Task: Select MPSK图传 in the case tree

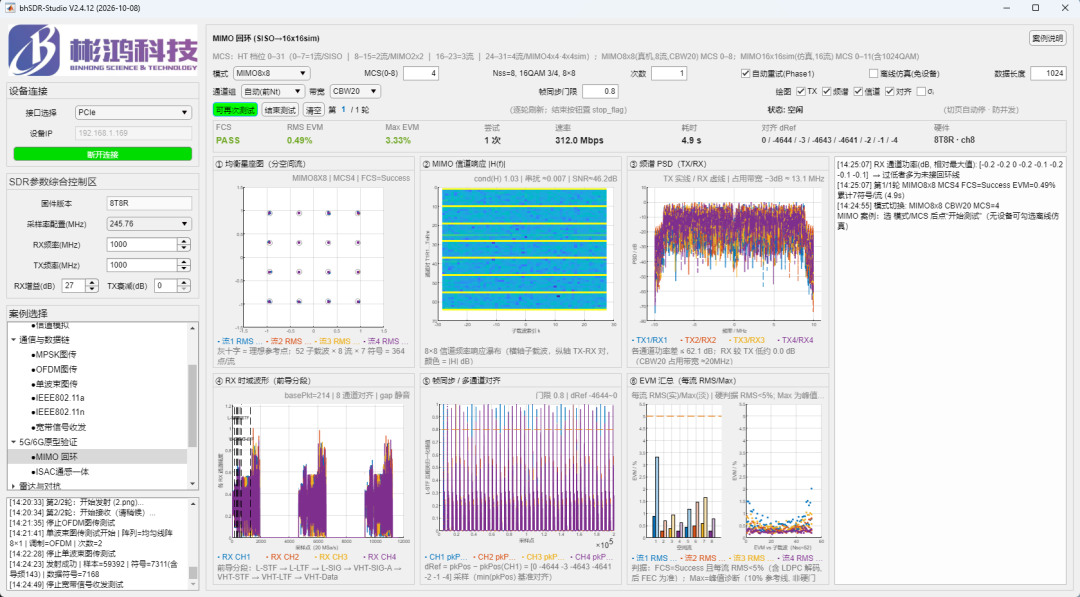Action: point(56,355)
